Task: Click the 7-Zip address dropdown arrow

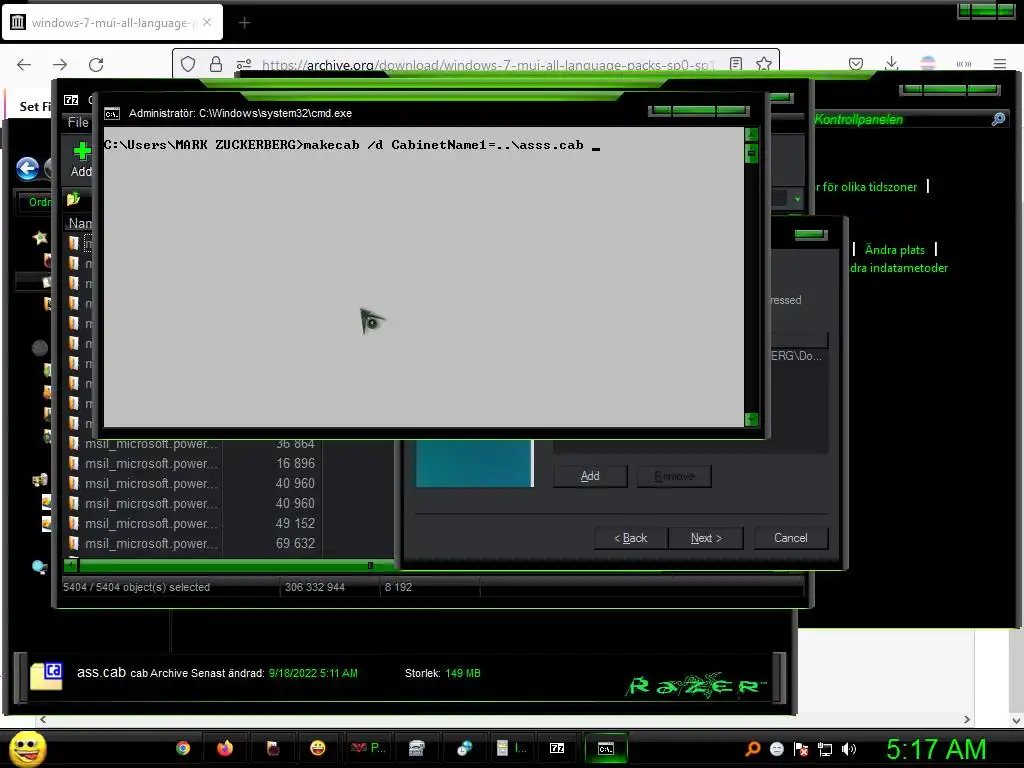Action: click(x=797, y=199)
